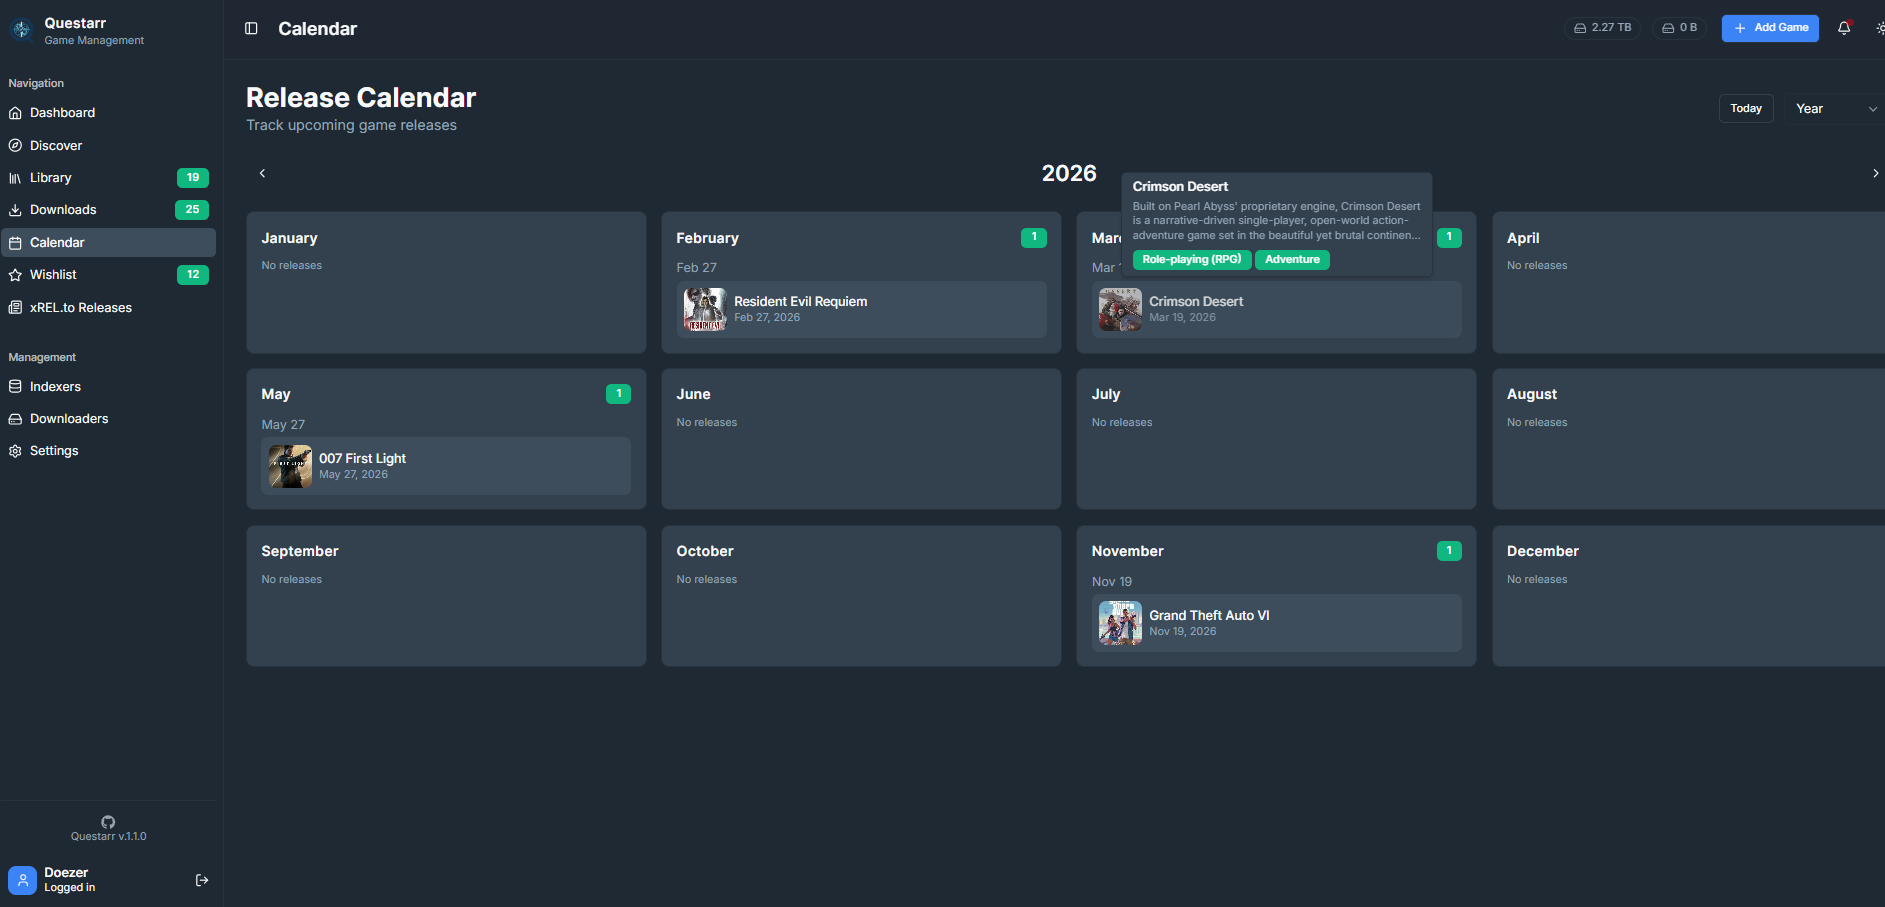Toggle the sidebar panel icon
This screenshot has width=1885, height=907.
click(x=251, y=29)
